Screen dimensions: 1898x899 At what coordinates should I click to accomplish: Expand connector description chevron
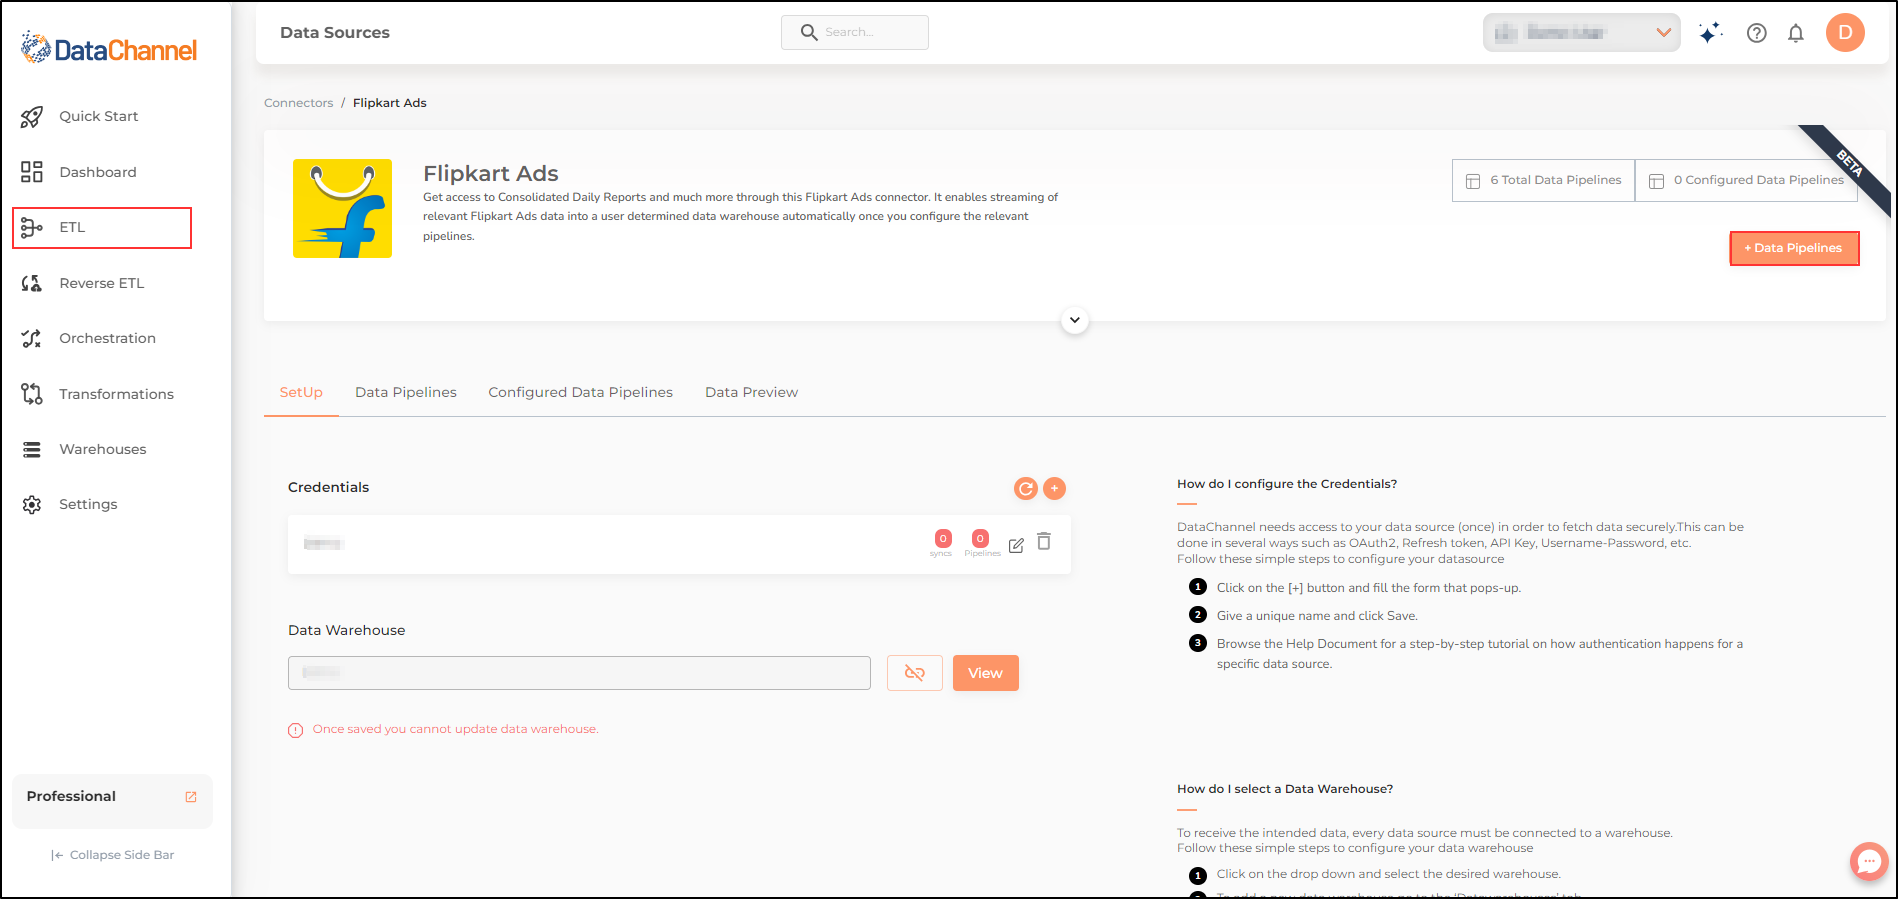[1074, 320]
